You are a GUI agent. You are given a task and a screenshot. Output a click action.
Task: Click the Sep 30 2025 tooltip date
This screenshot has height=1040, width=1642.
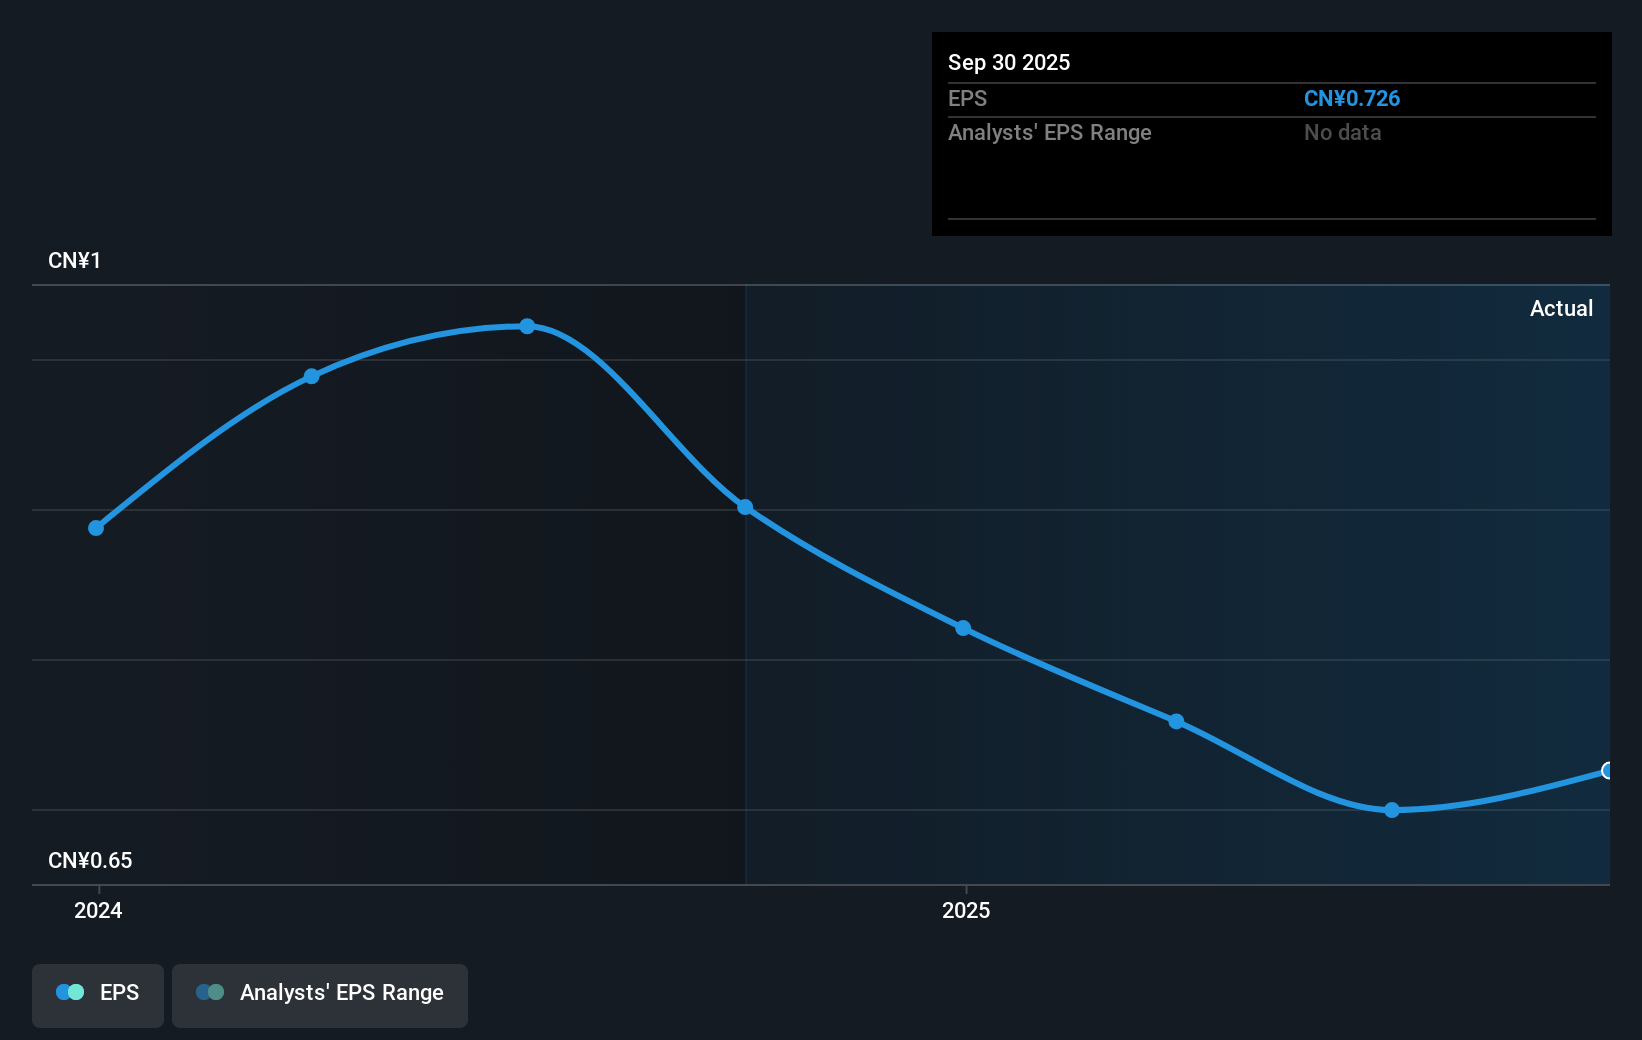coord(1009,62)
